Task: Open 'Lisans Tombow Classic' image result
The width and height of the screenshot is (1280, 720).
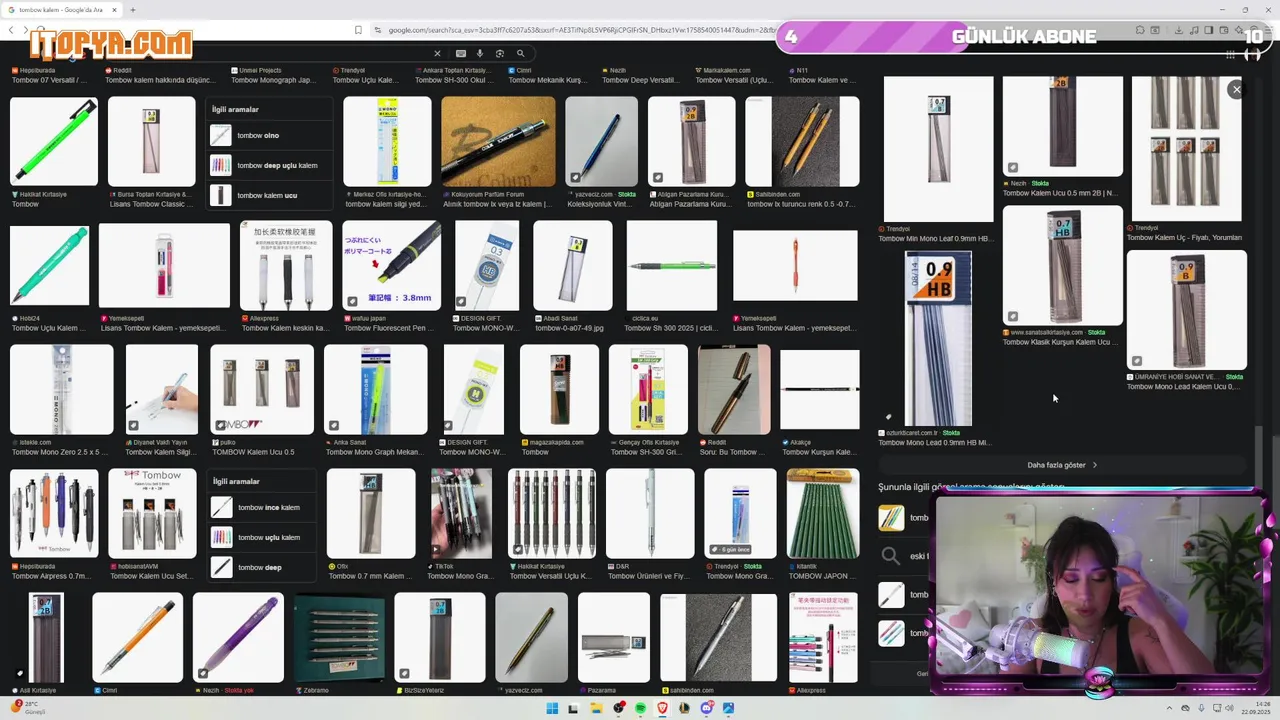Action: click(x=151, y=141)
